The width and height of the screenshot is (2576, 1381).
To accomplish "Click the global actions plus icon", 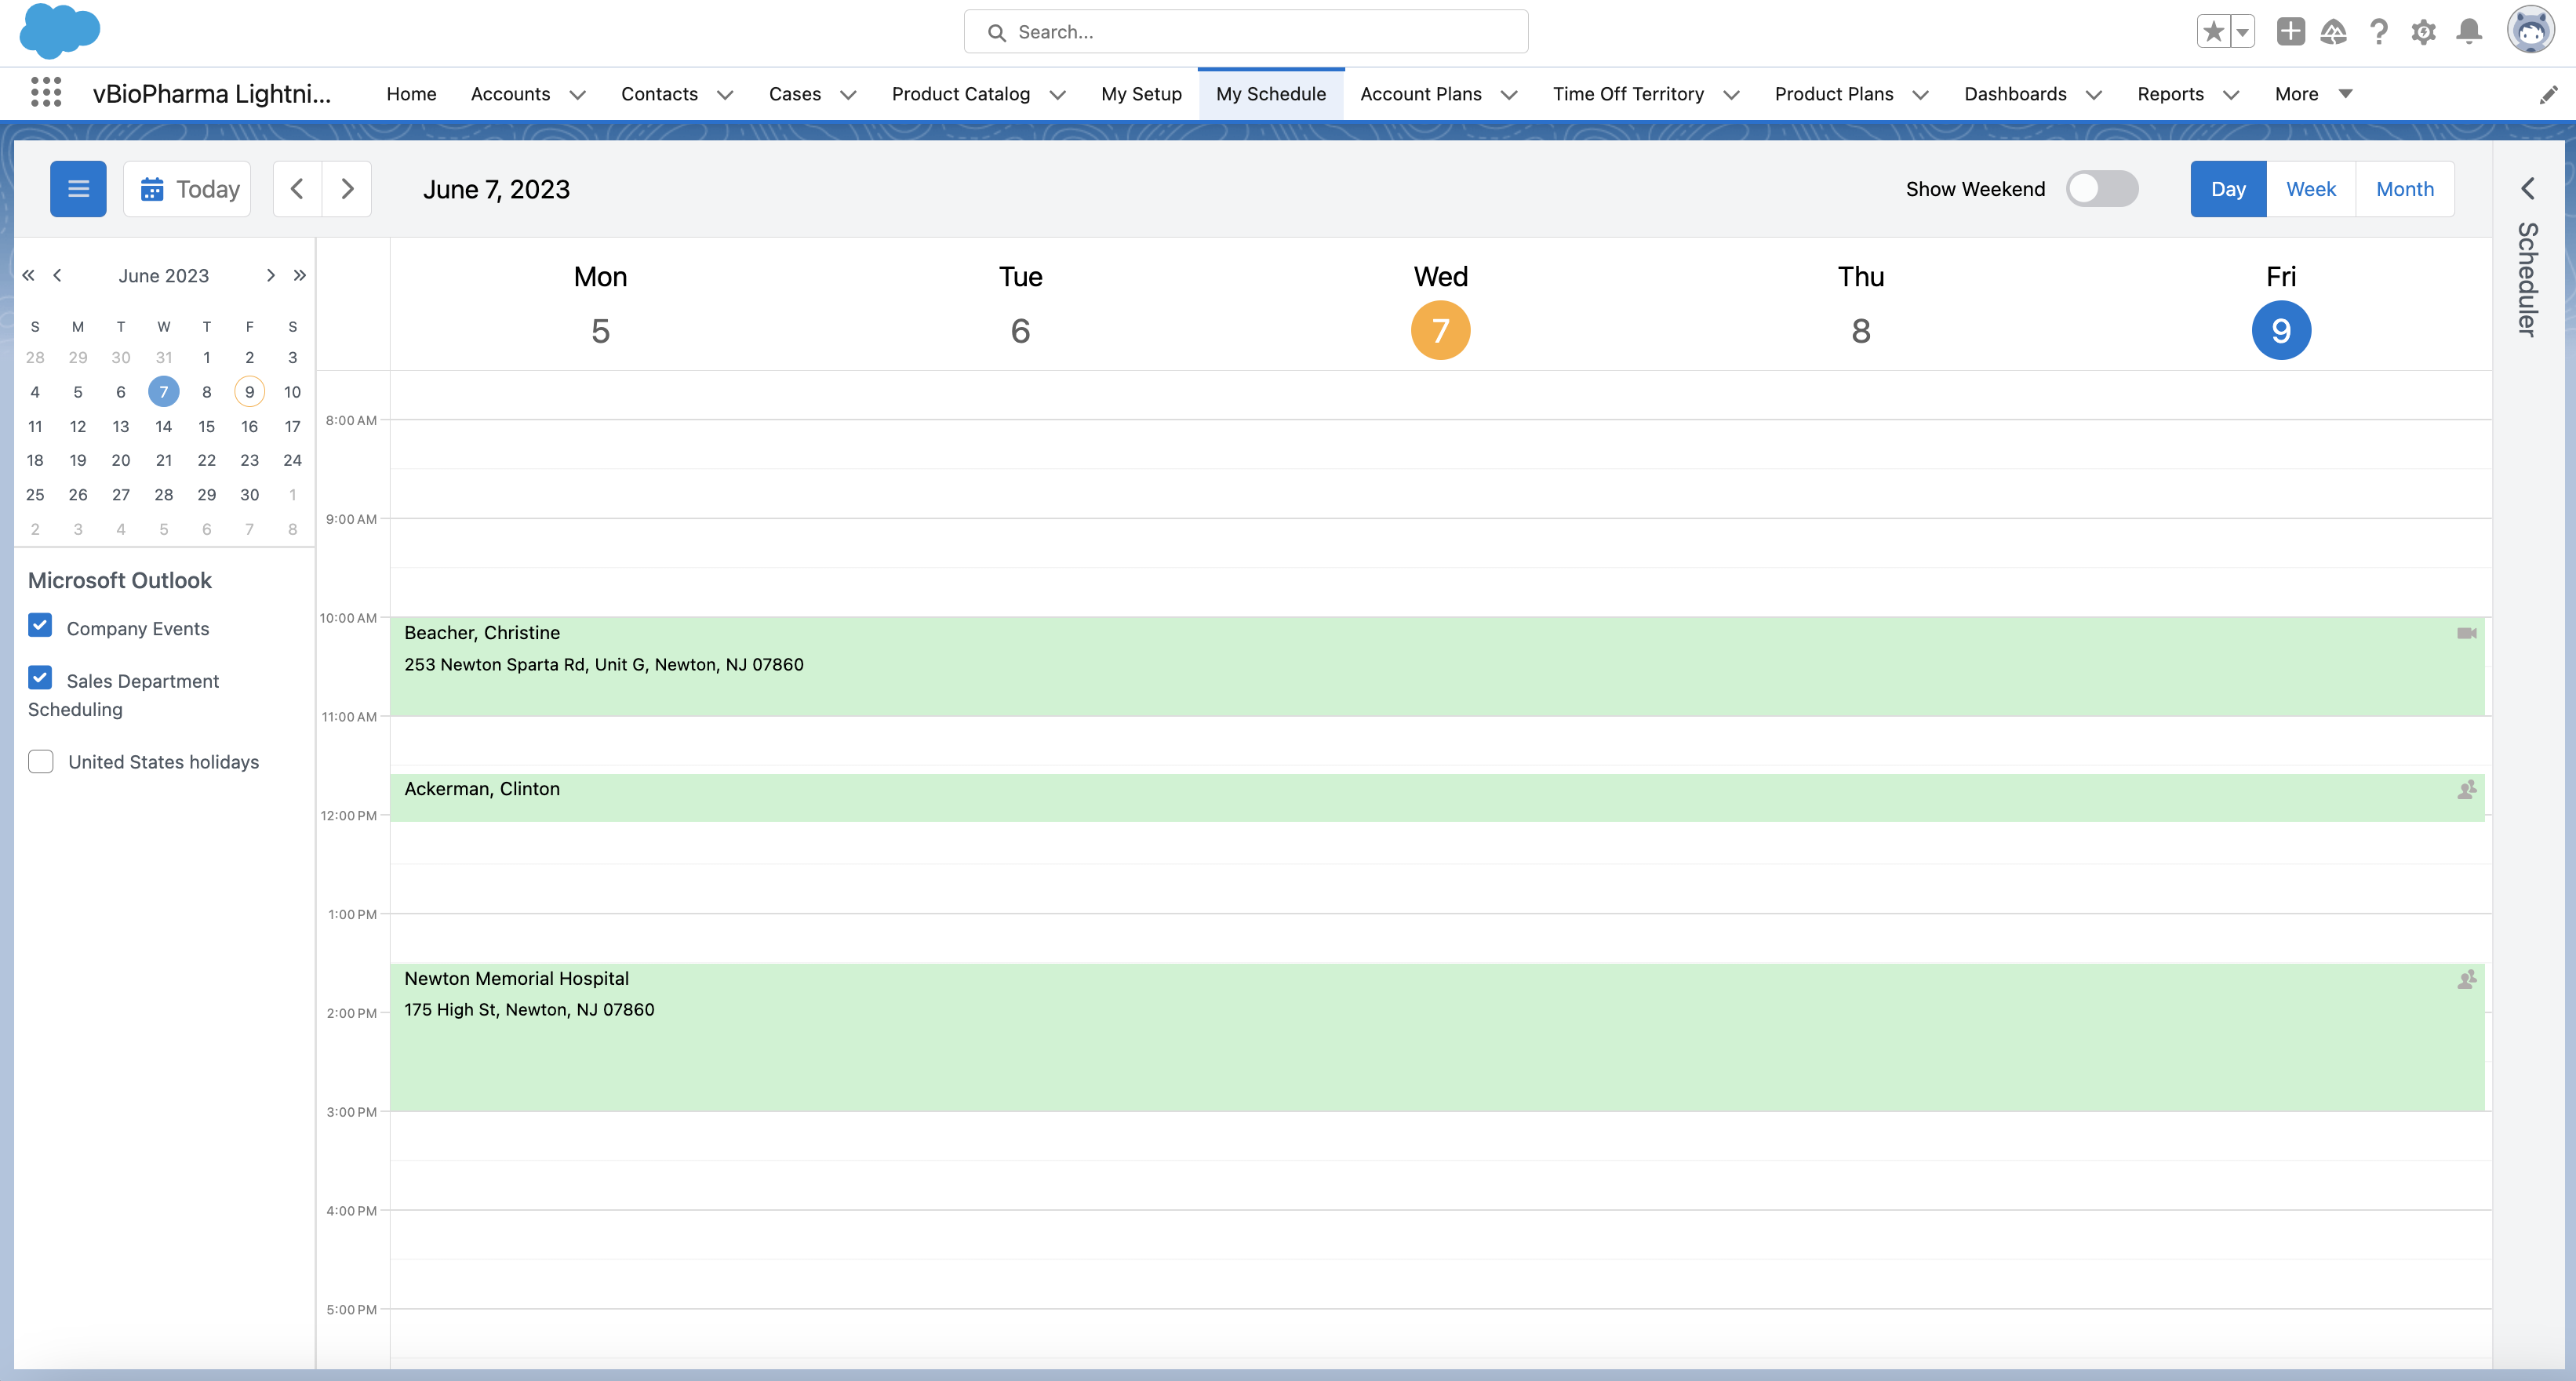I will tap(2290, 32).
